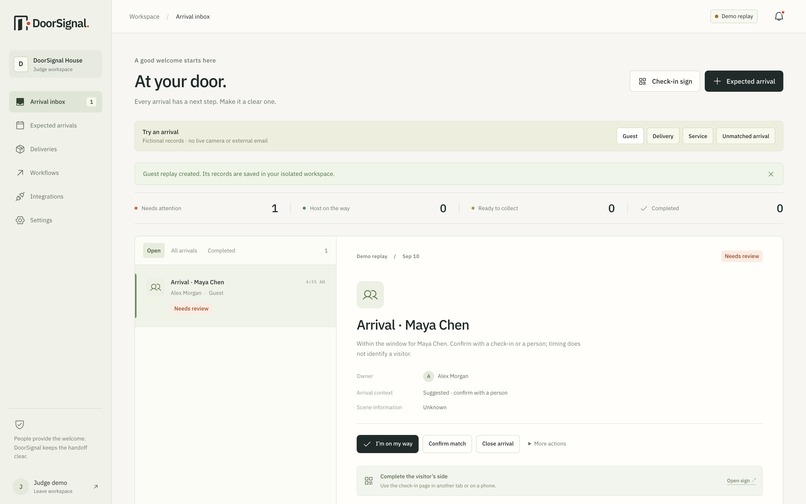Click the Demo replay breadcrumb in detail panel

click(372, 256)
